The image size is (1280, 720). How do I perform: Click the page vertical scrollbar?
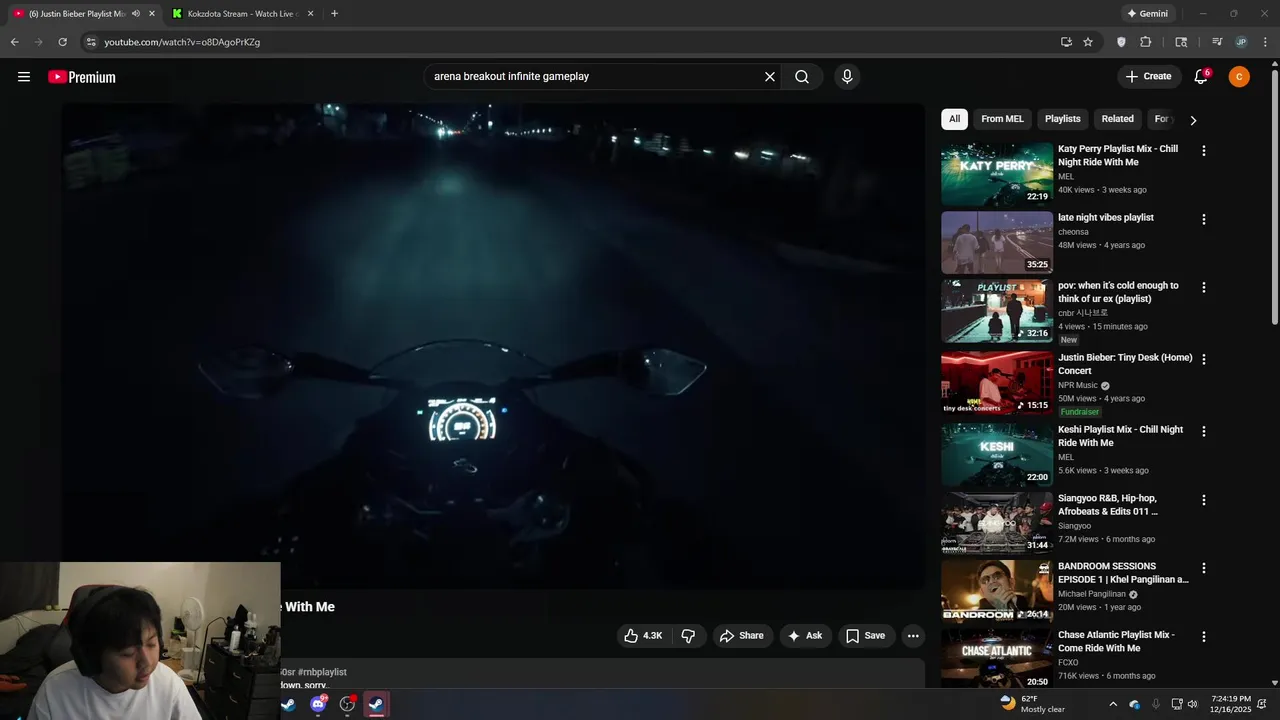(x=1274, y=195)
